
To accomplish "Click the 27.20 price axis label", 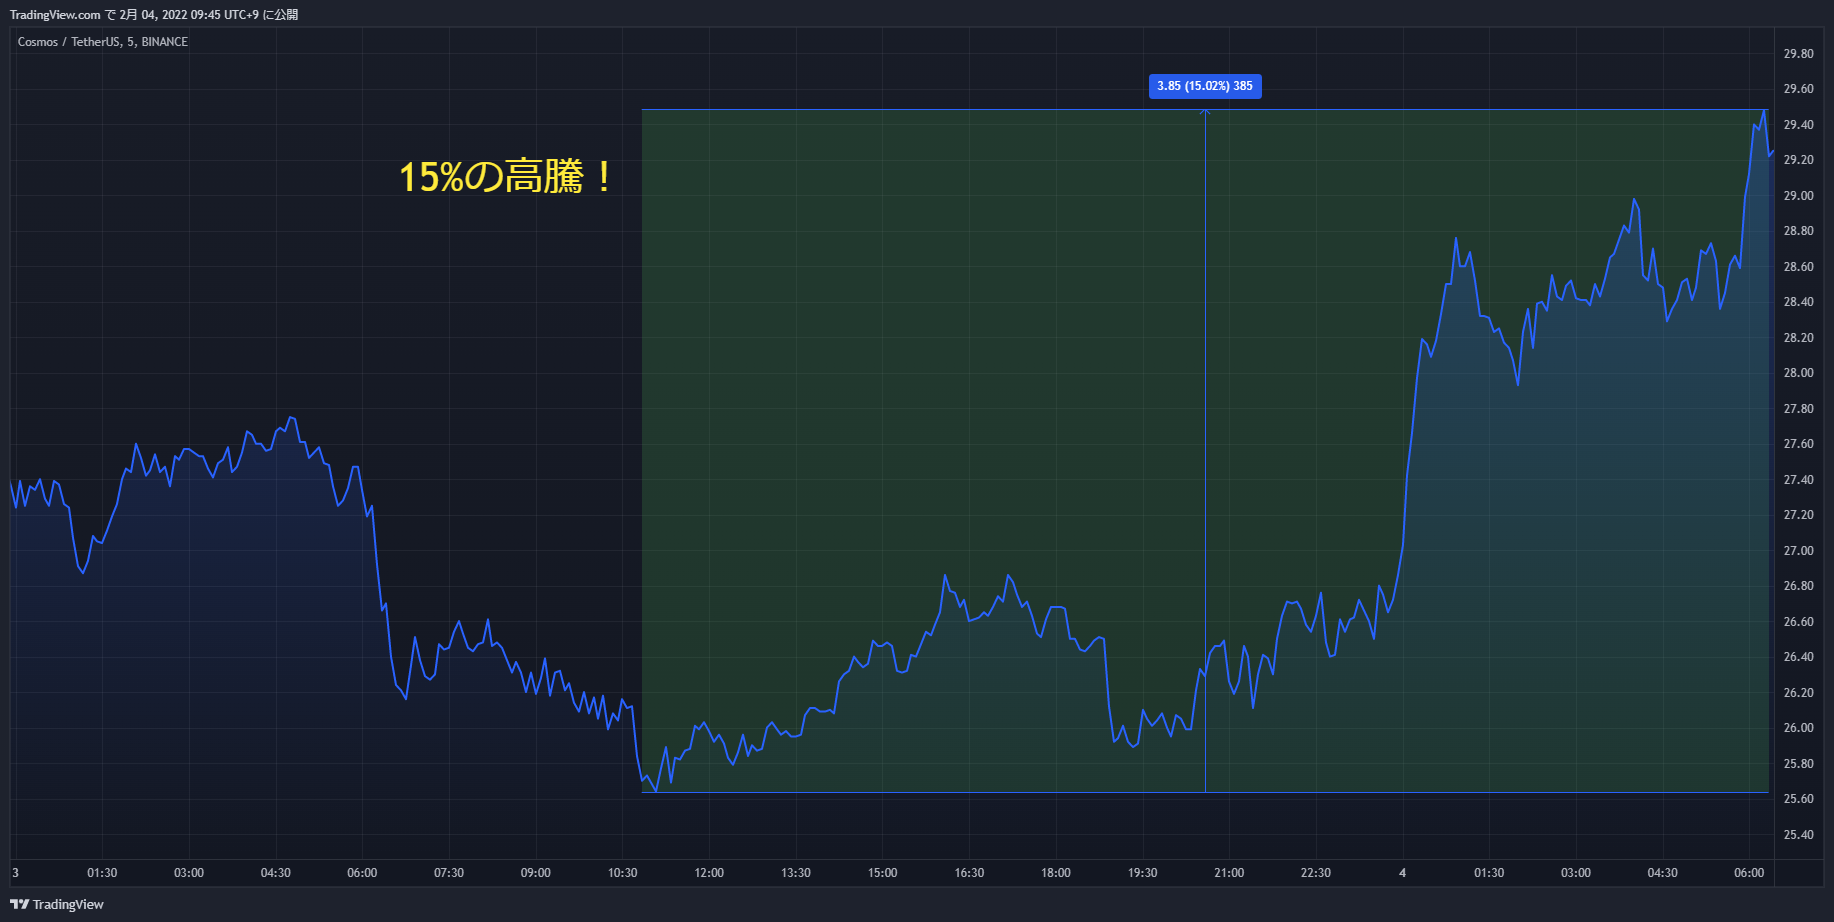I will [1798, 515].
